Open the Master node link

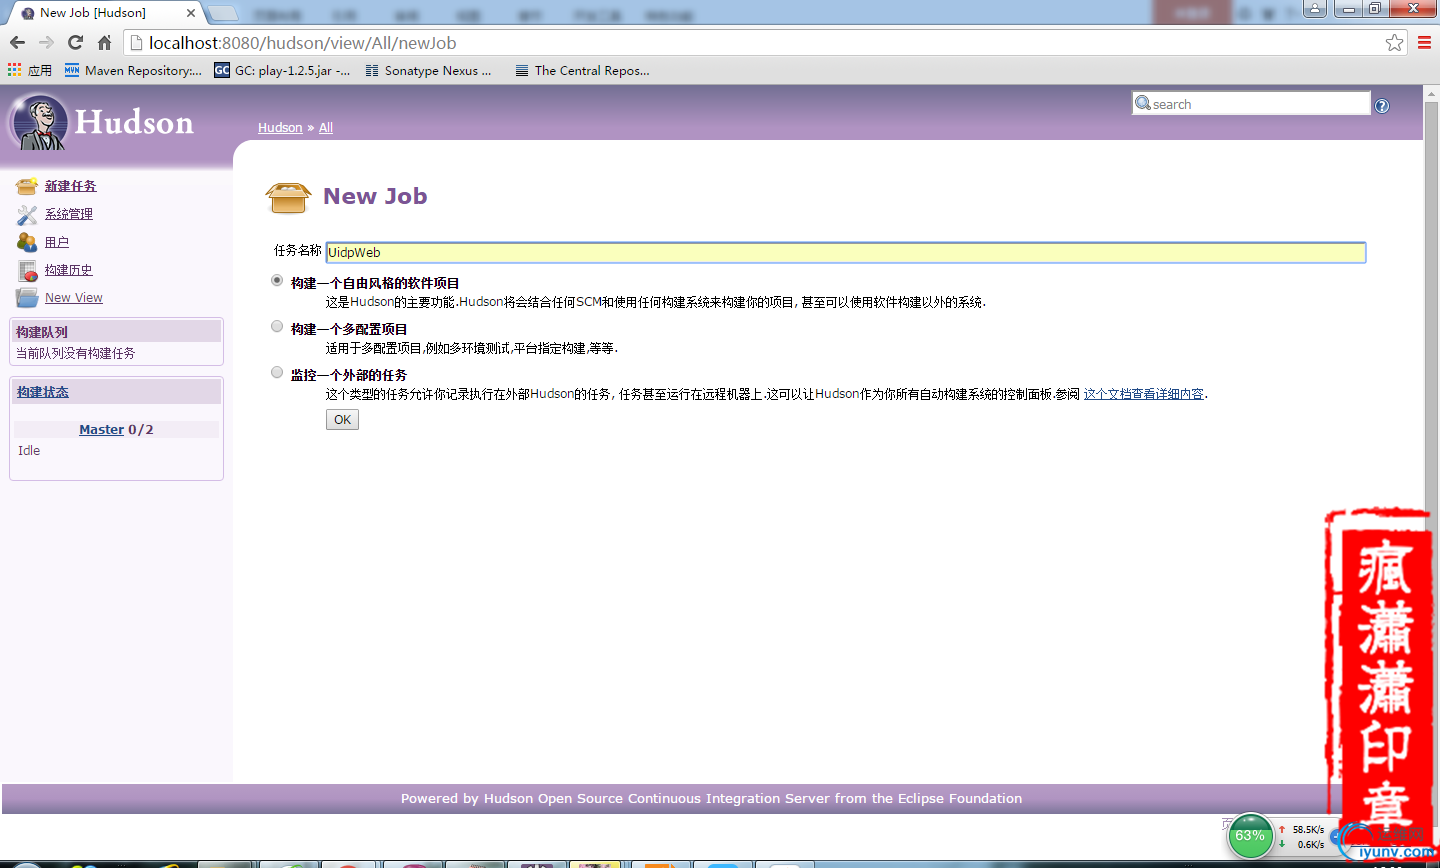click(x=102, y=430)
